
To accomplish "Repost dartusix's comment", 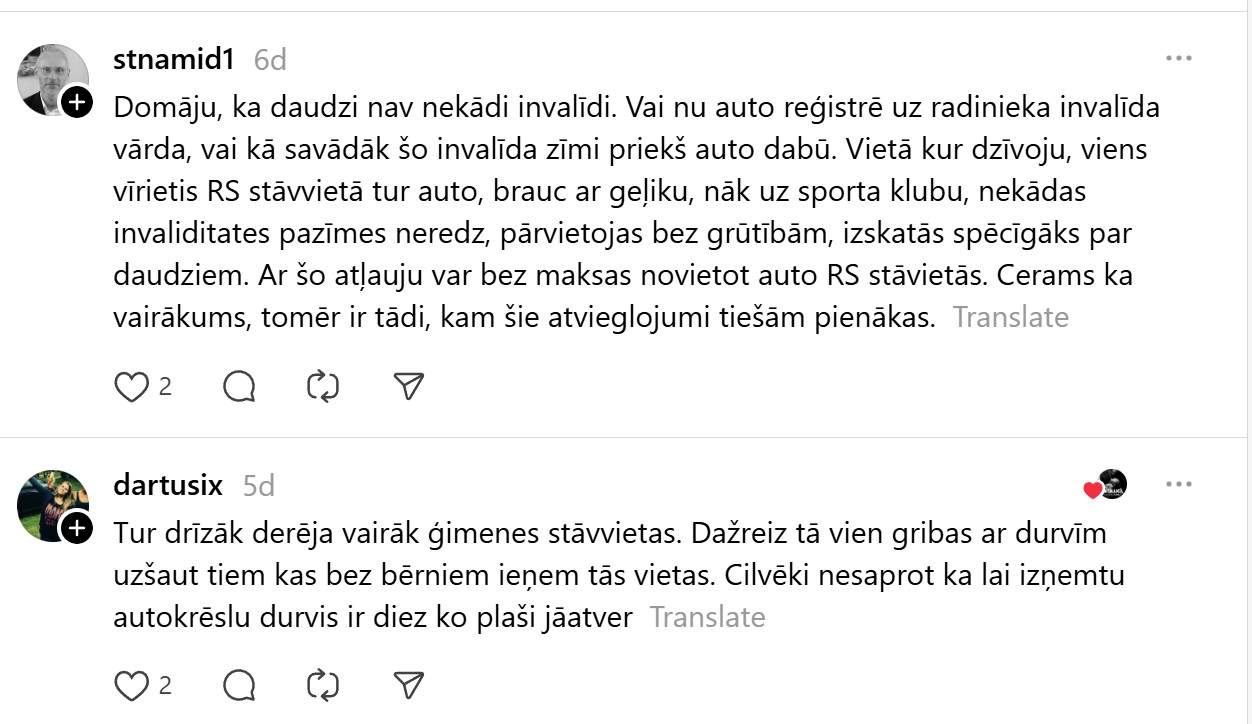I will (323, 685).
